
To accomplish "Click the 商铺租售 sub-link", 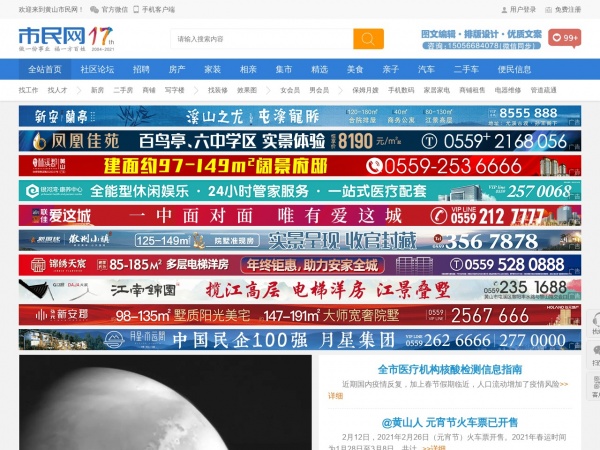I will click(472, 90).
